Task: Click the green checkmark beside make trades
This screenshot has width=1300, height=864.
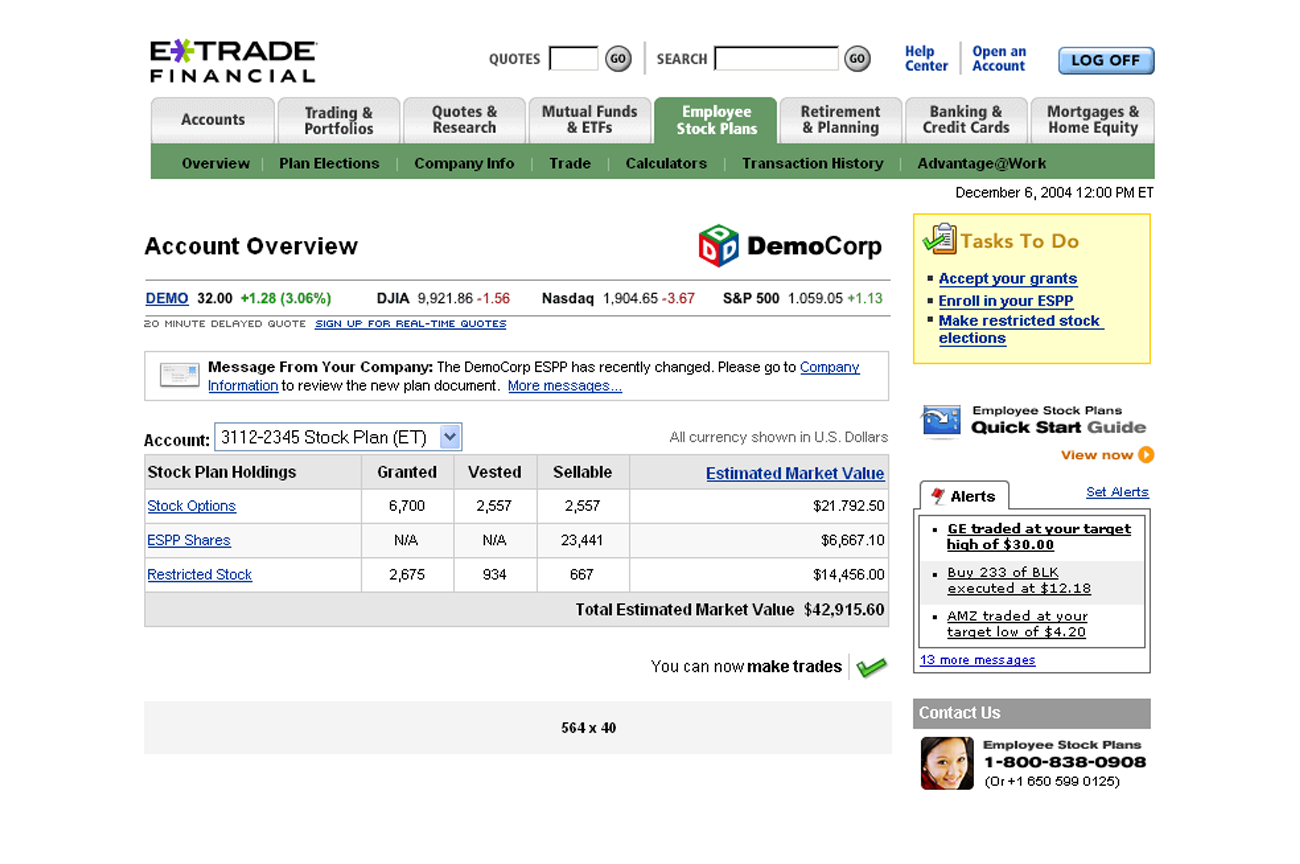Action: point(871,667)
